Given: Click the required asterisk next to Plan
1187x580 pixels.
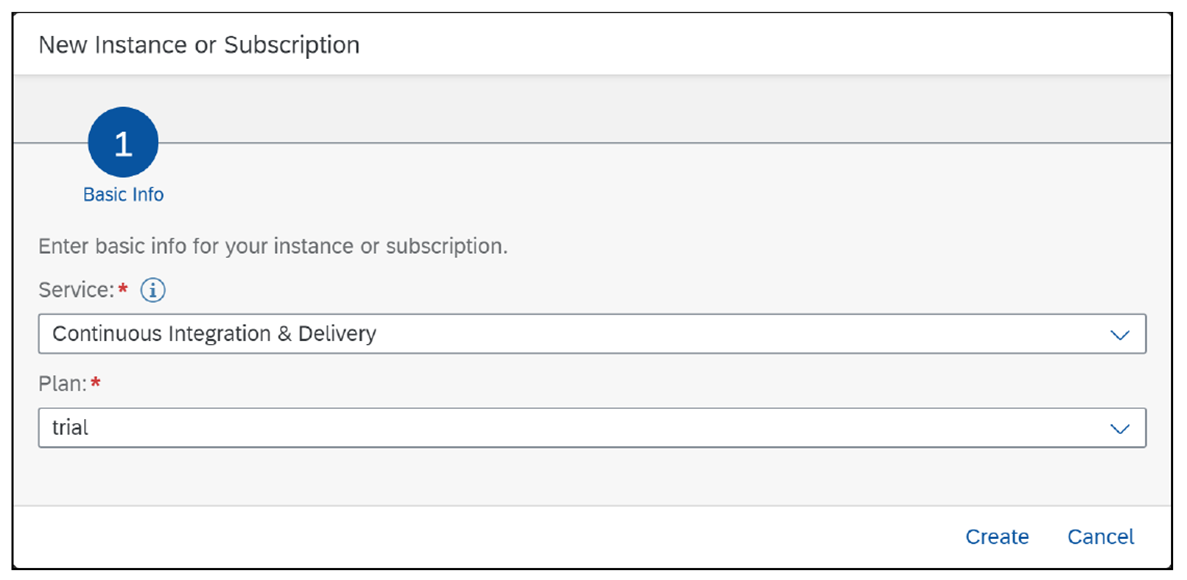Looking at the screenshot, I should coord(96,382).
